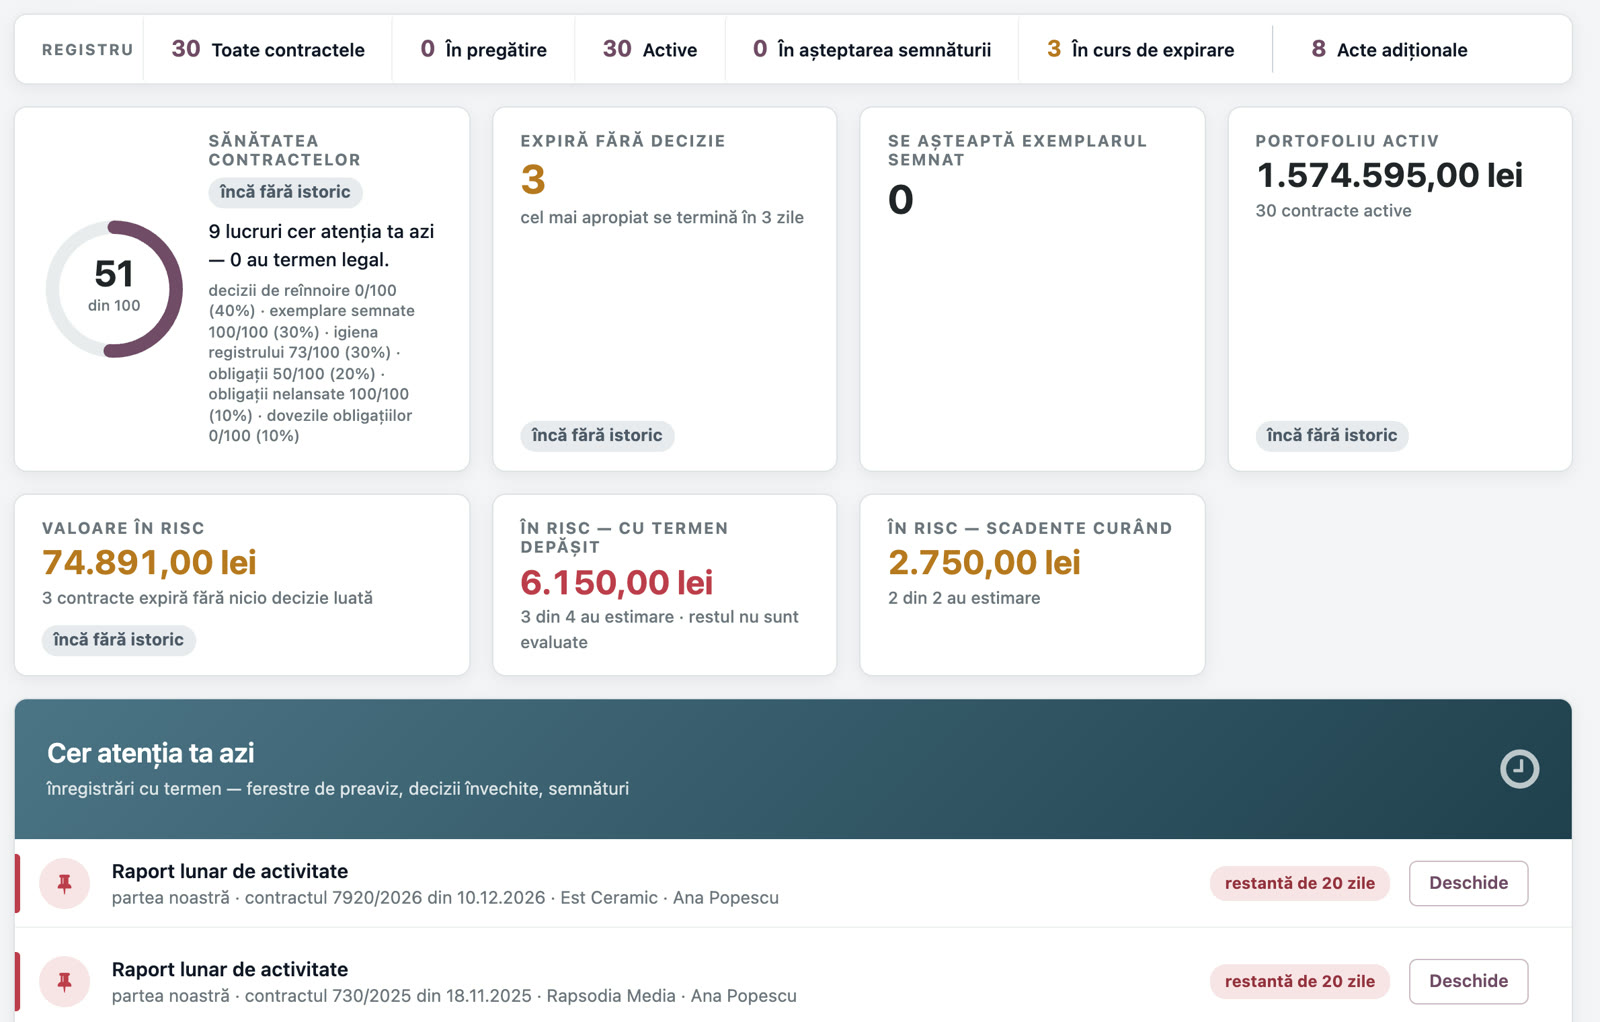The width and height of the screenshot is (1600, 1022).
Task: Click pin icon of Est Ceramic report row
Action: [x=65, y=883]
